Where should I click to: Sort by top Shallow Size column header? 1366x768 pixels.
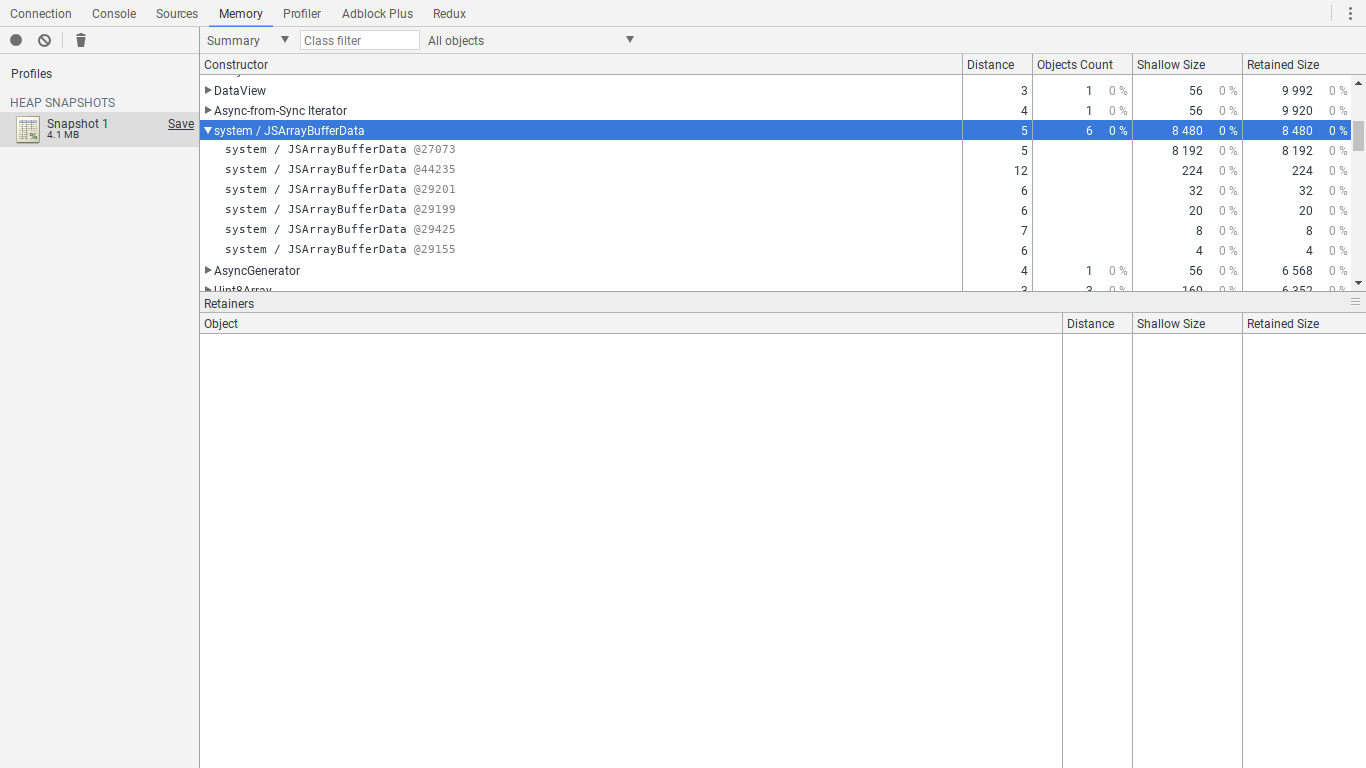tap(1187, 64)
